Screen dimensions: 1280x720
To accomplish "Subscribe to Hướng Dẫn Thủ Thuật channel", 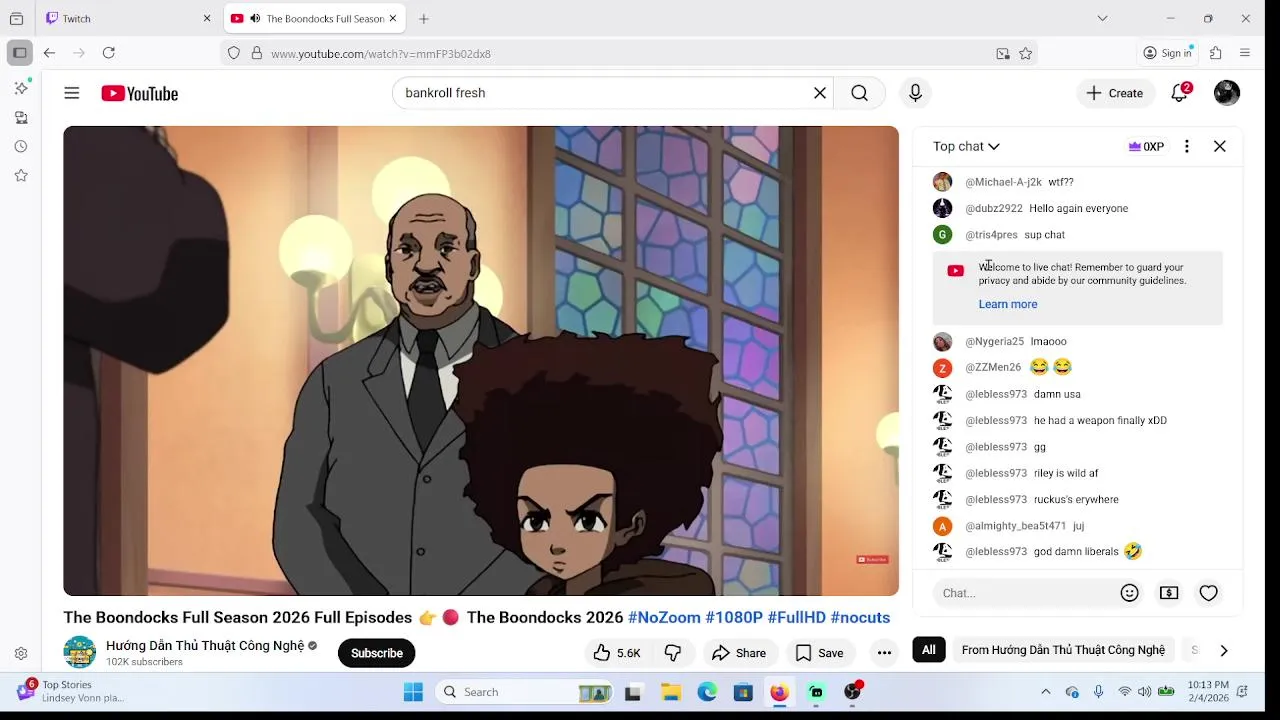I will pos(377,653).
